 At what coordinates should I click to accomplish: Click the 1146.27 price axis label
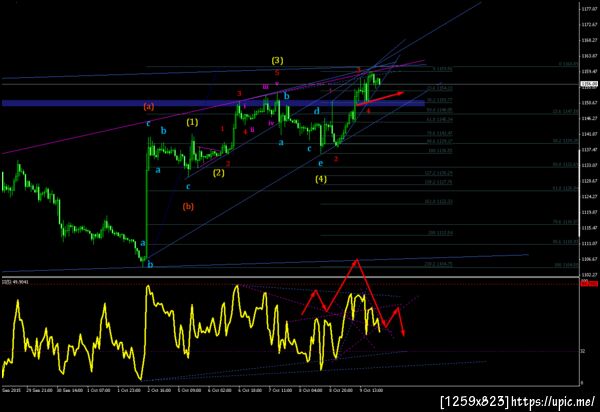tap(589, 118)
